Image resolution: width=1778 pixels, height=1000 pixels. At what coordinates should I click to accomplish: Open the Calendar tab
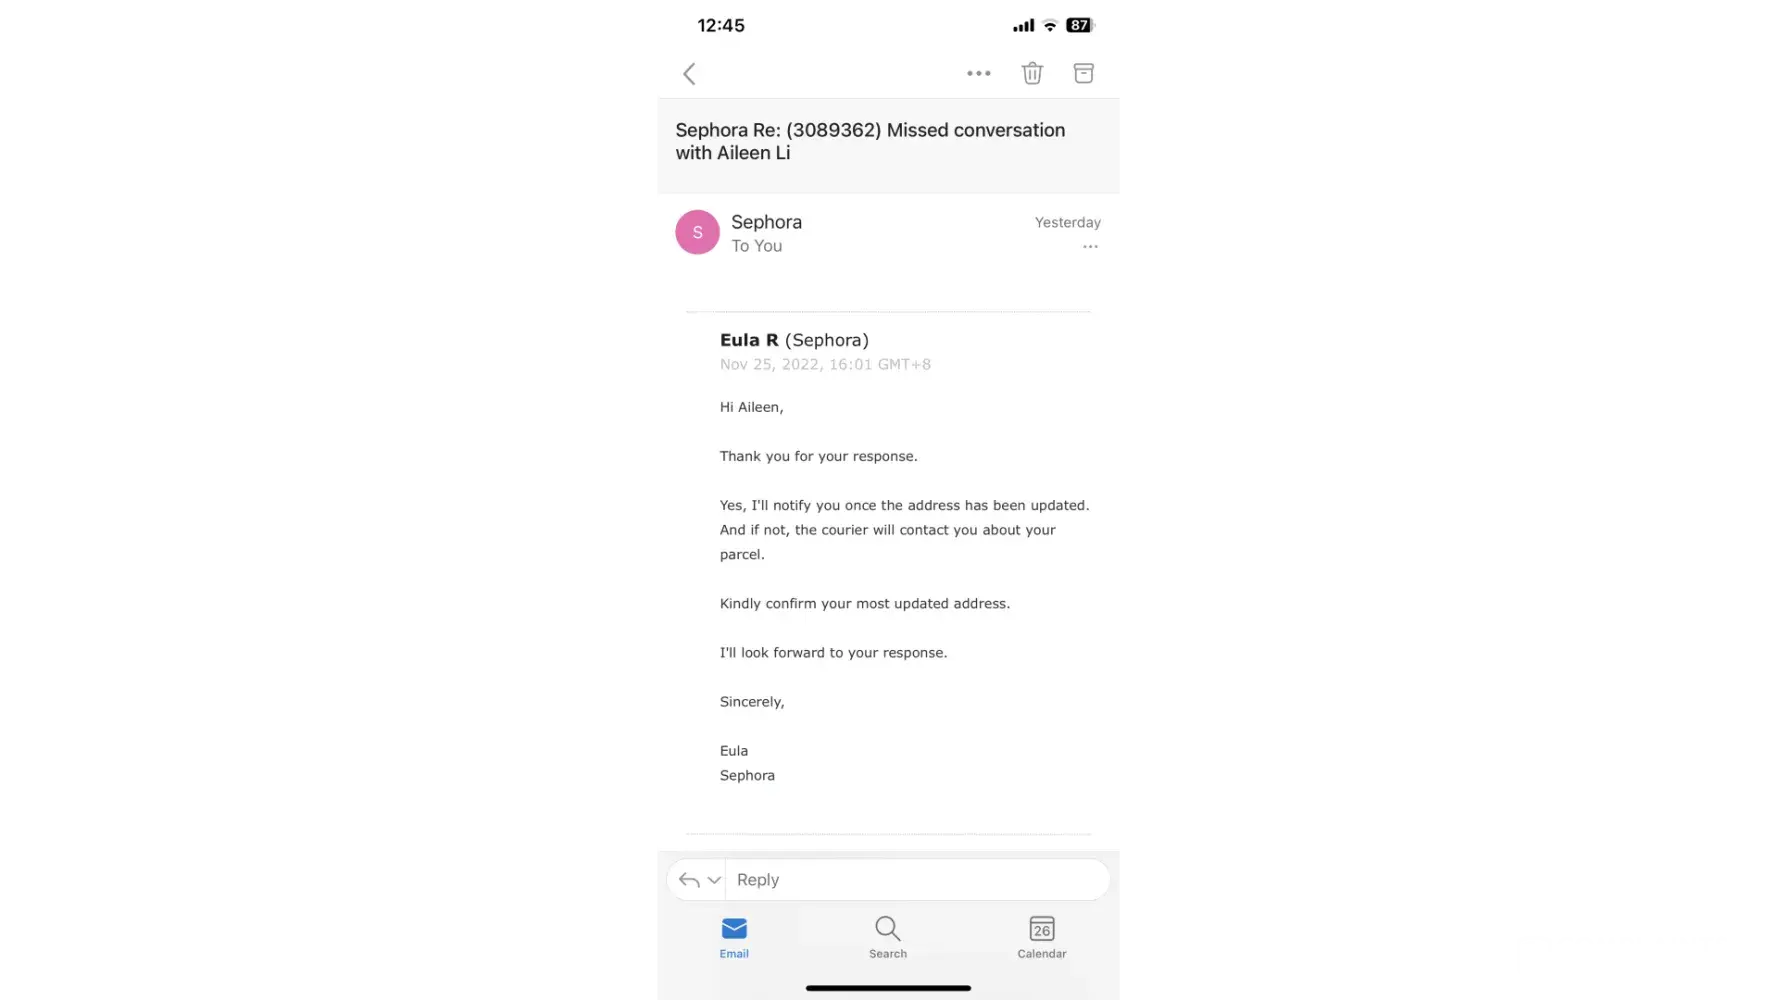click(1042, 938)
